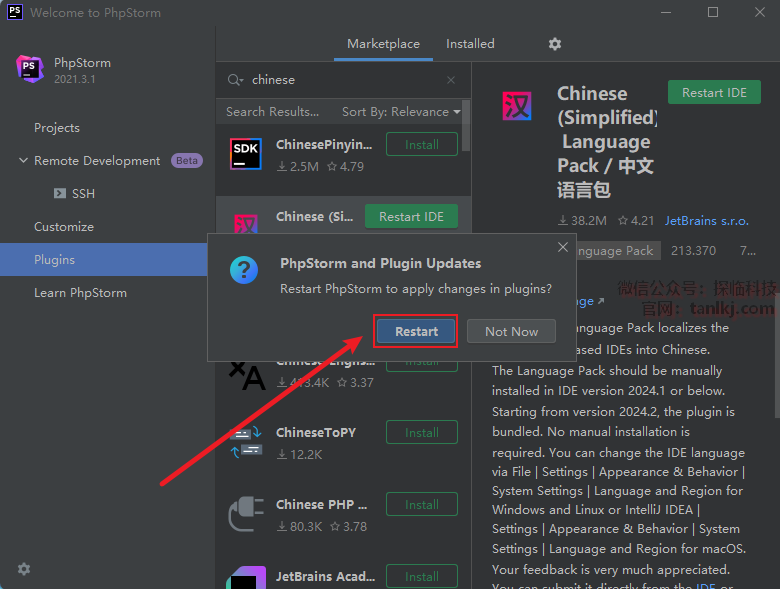Select the ChineseToPY plugin icon

tap(246, 441)
